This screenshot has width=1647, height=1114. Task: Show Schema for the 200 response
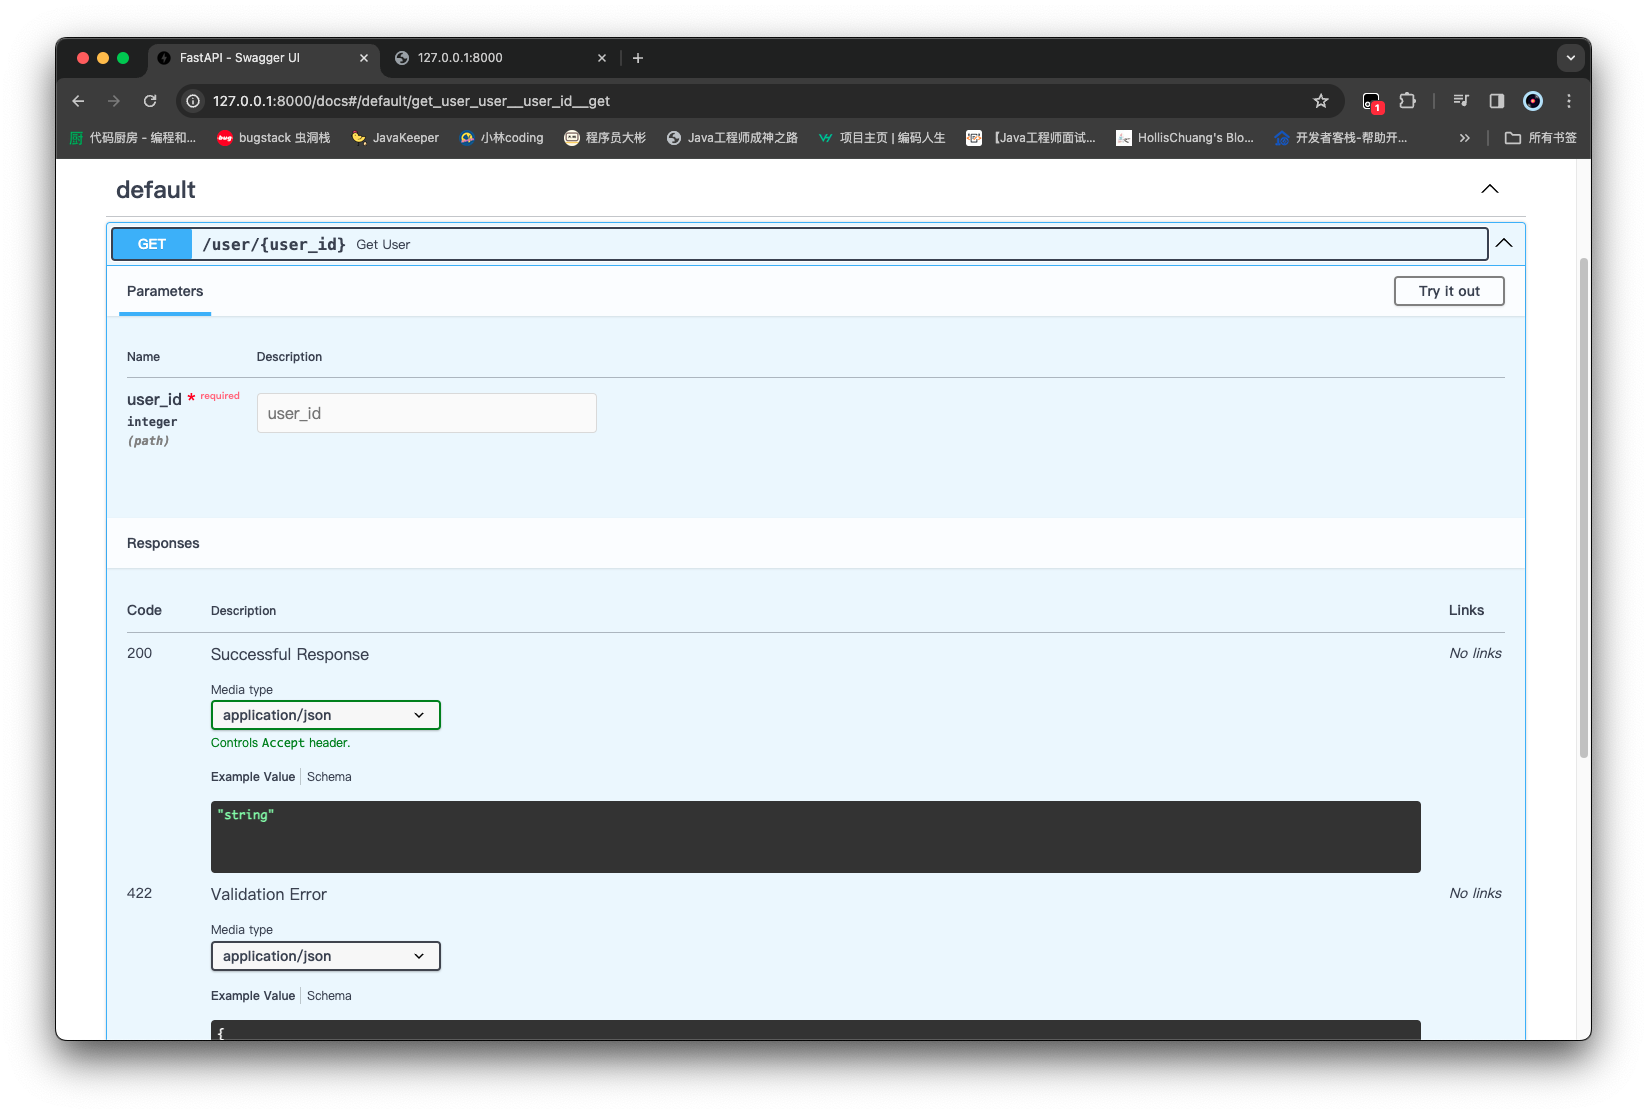[x=329, y=777]
